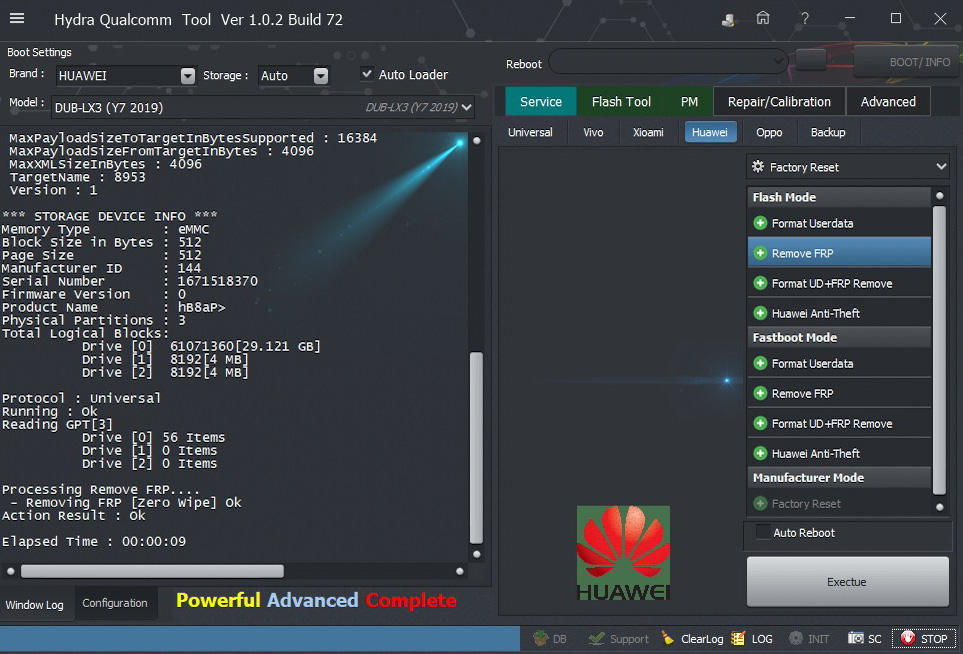Viewport: 963px width, 654px height.
Task: Click the ClearLog broom icon
Action: tap(668, 639)
